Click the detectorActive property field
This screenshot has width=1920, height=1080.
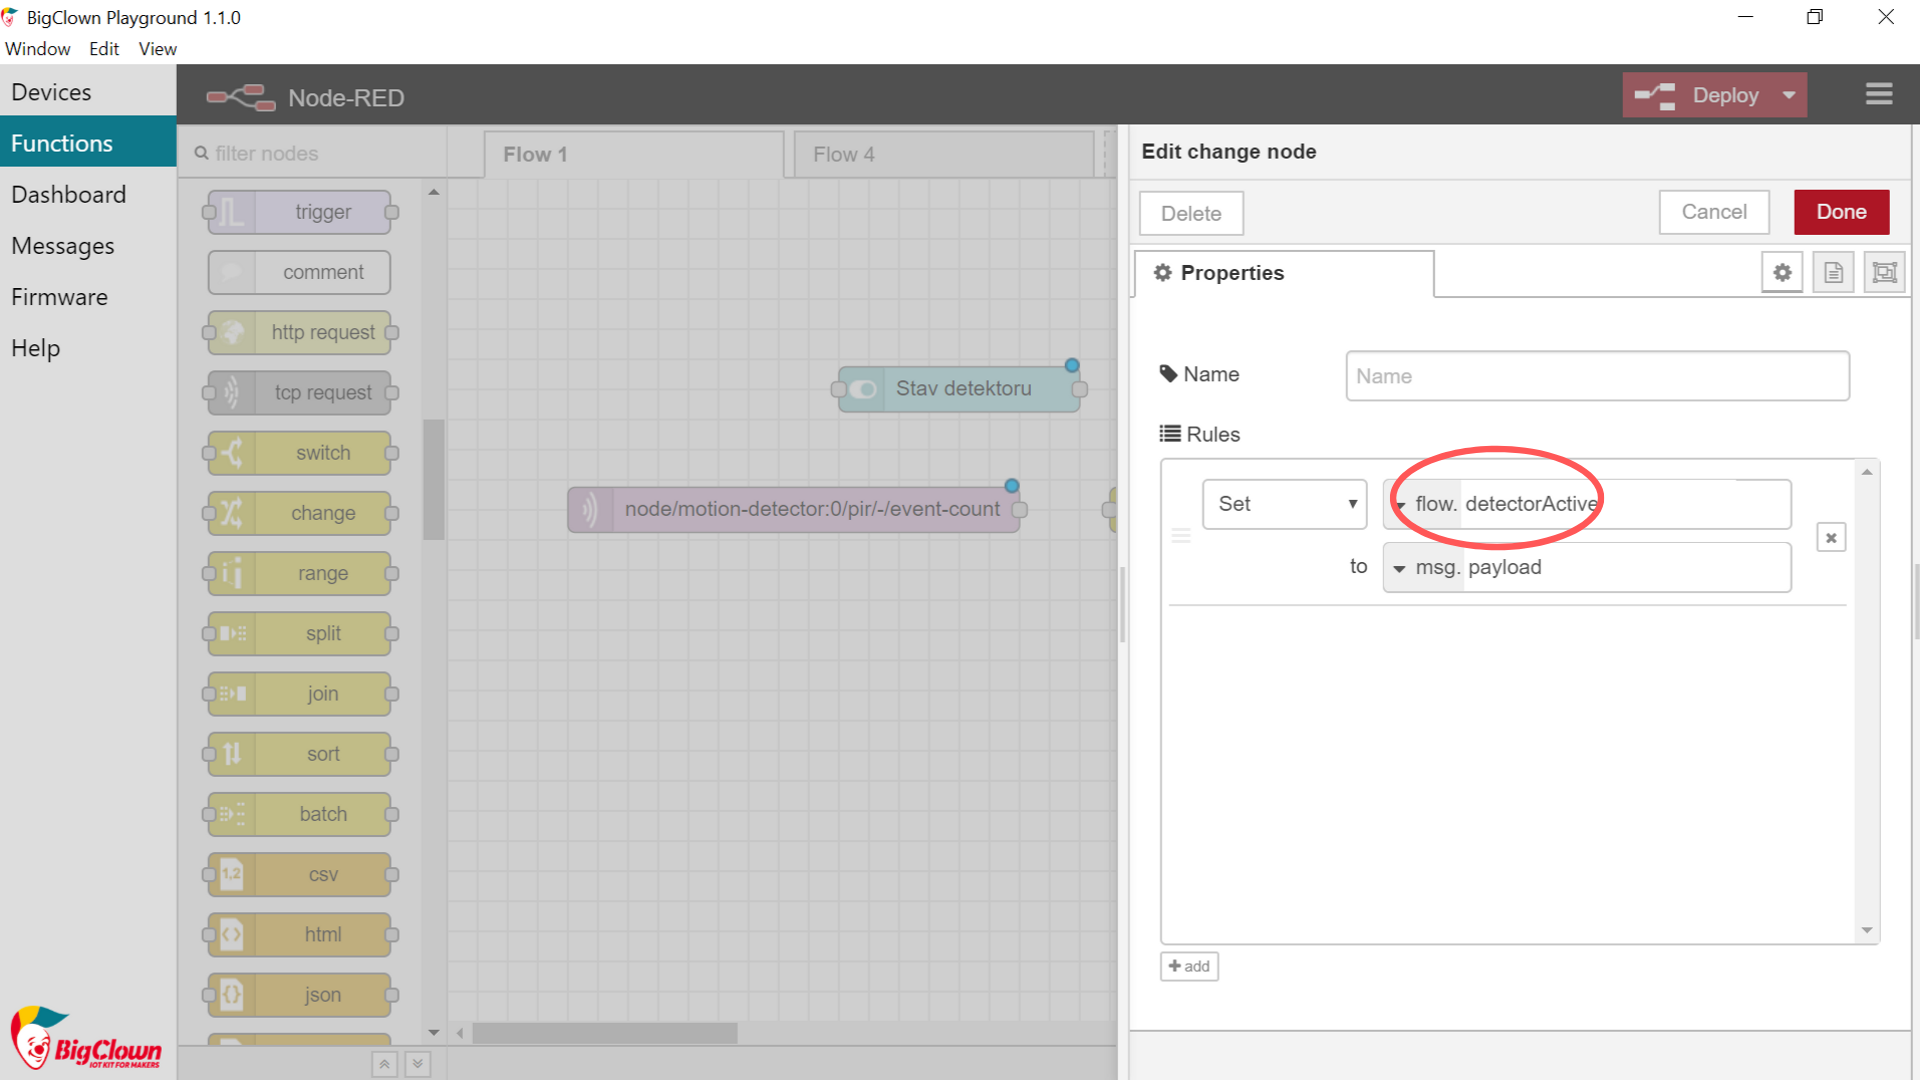[x=1624, y=504]
